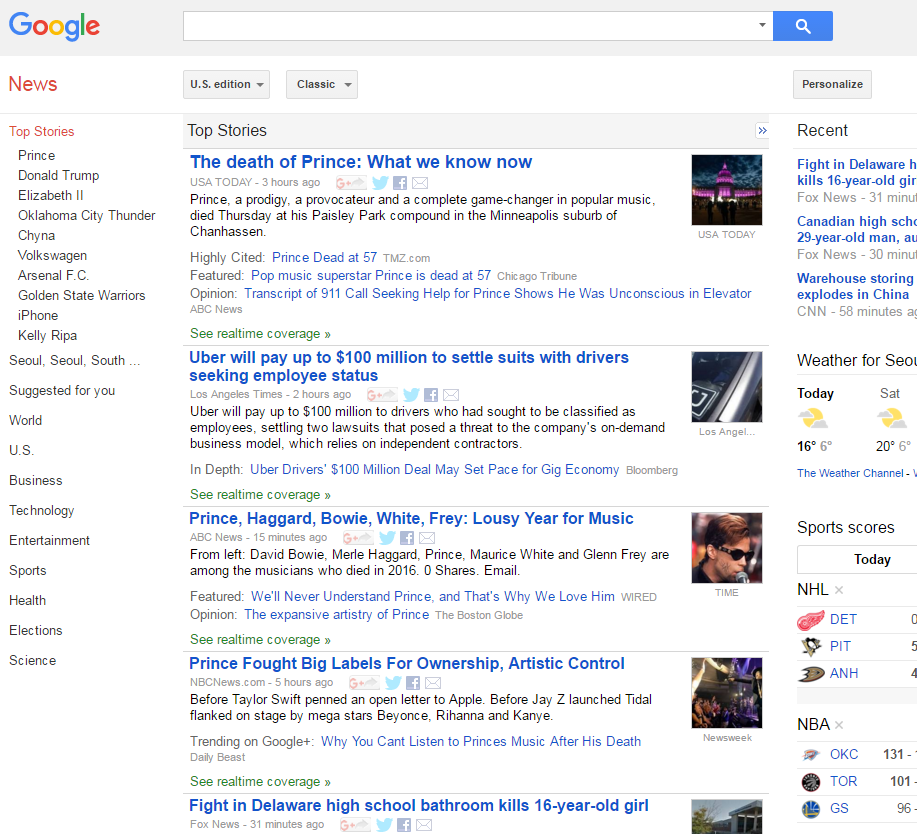The width and height of the screenshot is (917, 834).
Task: Share Uber settlement story on Facebook
Action: [431, 395]
